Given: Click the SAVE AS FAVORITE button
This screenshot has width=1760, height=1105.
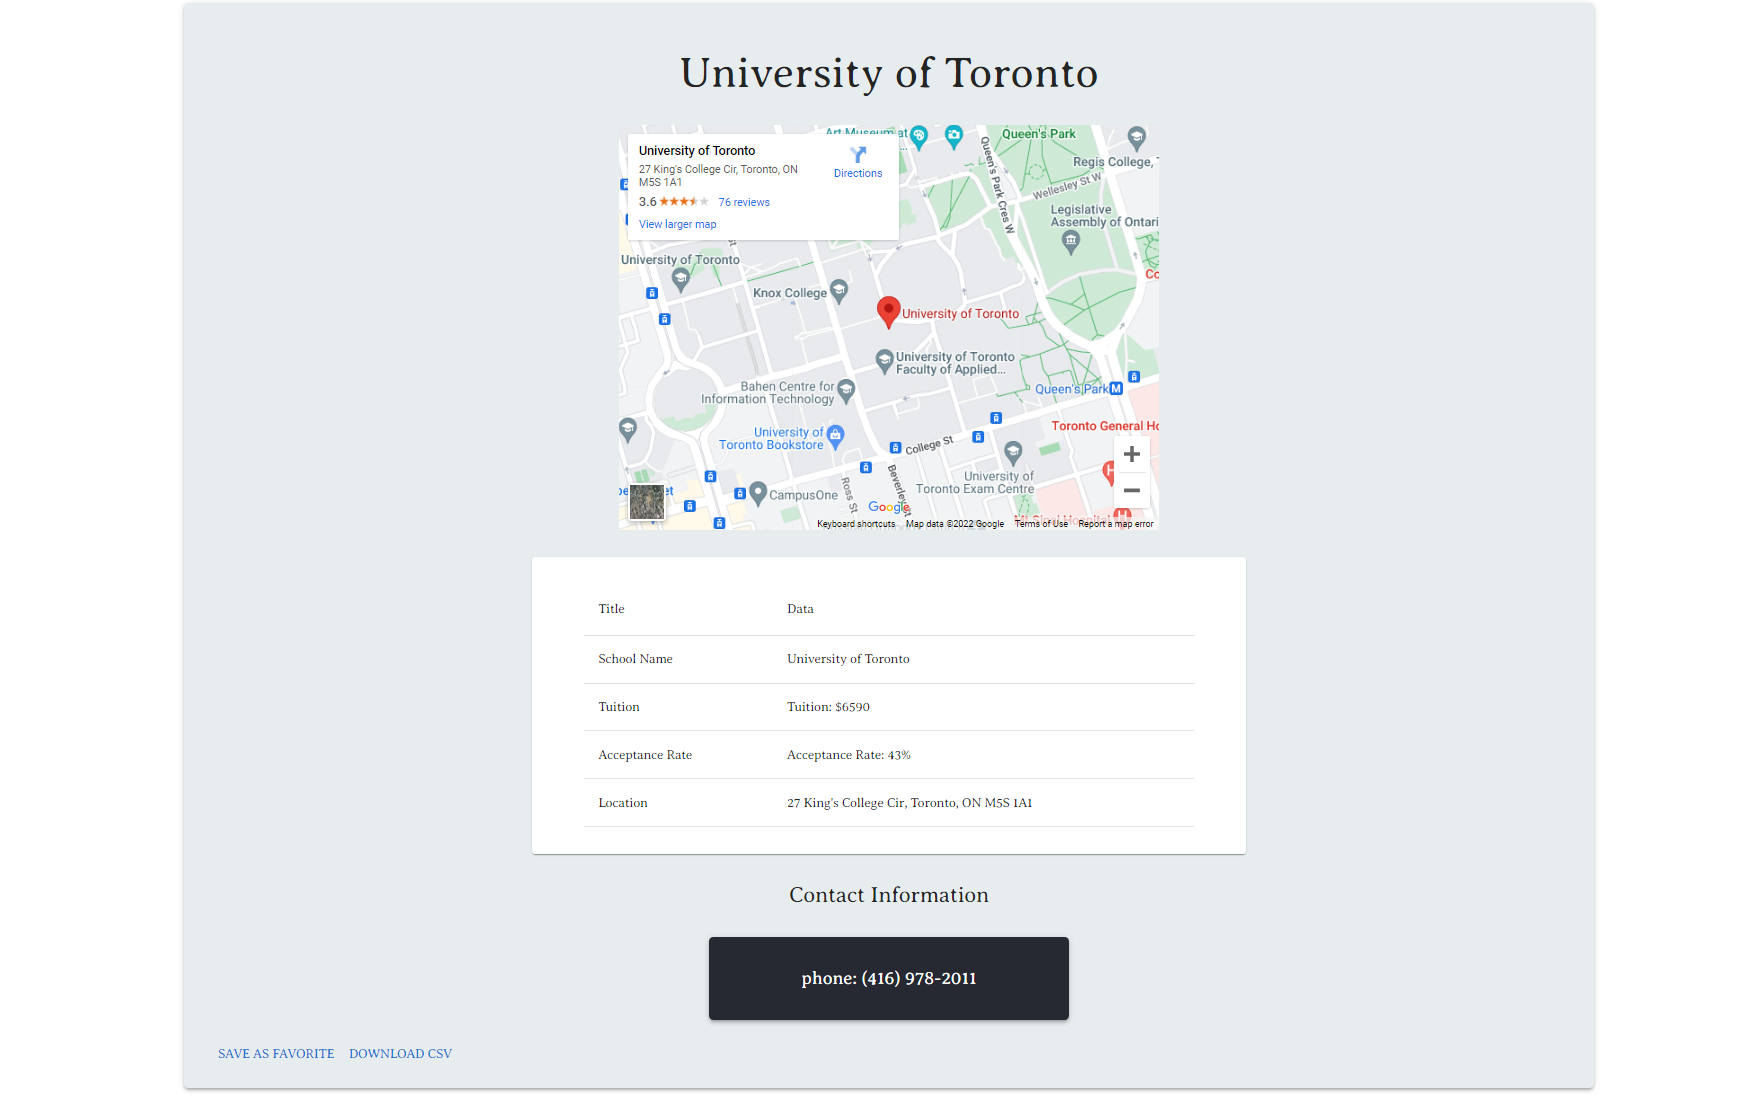Looking at the screenshot, I should coord(276,1054).
